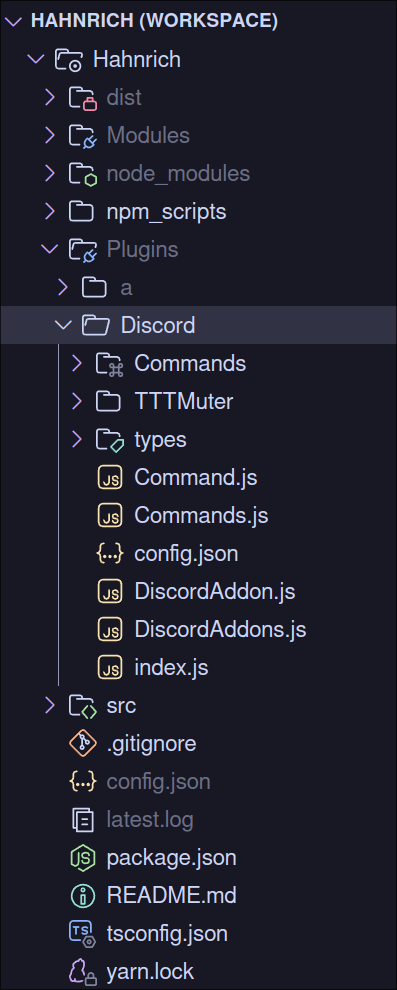Expand the node_modules folder chevron

point(50,174)
